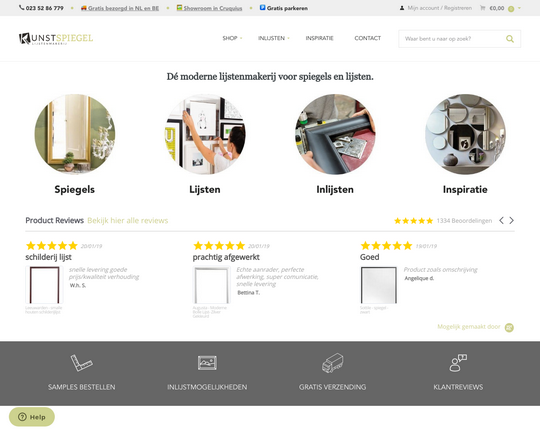Open the Inspiratie menu item
The height and width of the screenshot is (432, 540).
[x=319, y=38]
